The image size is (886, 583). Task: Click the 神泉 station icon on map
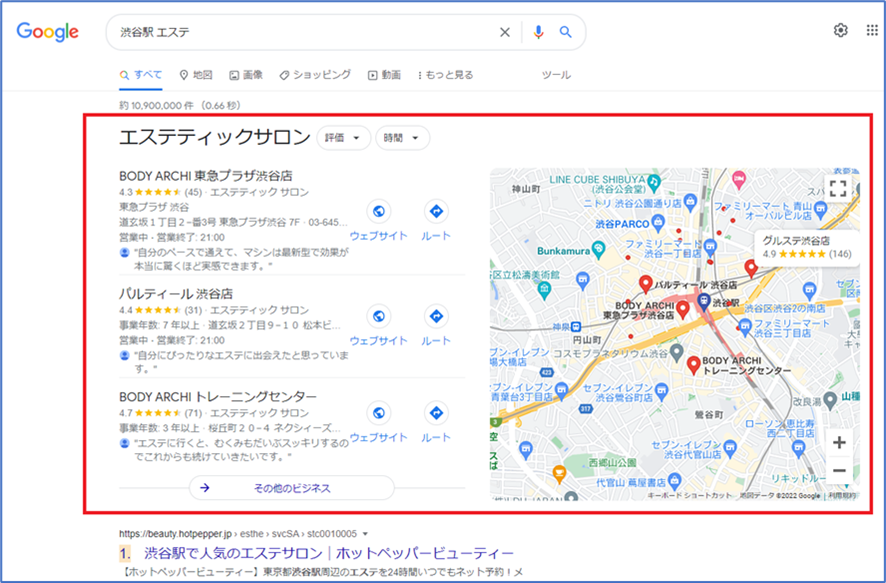click(575, 327)
